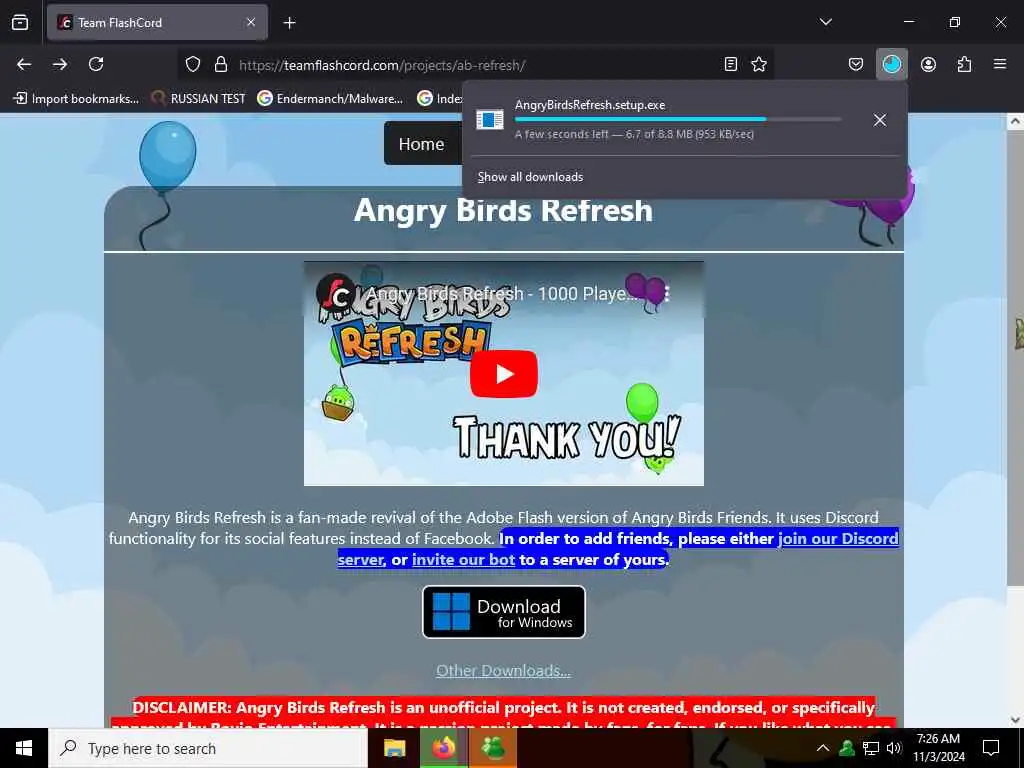Cancel the AngryBirdsRefresh.setup.exe download
Image resolution: width=1024 pixels, height=768 pixels.
pos(880,120)
